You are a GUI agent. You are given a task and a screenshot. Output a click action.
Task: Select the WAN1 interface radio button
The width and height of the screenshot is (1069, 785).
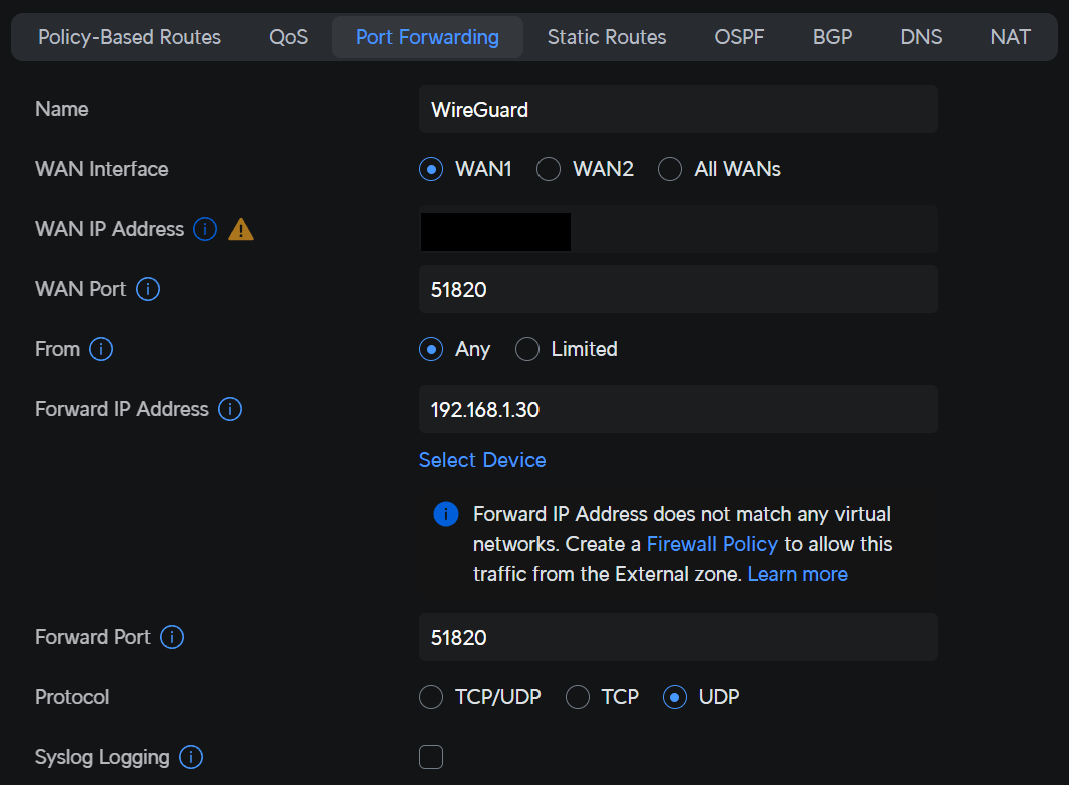(431, 169)
